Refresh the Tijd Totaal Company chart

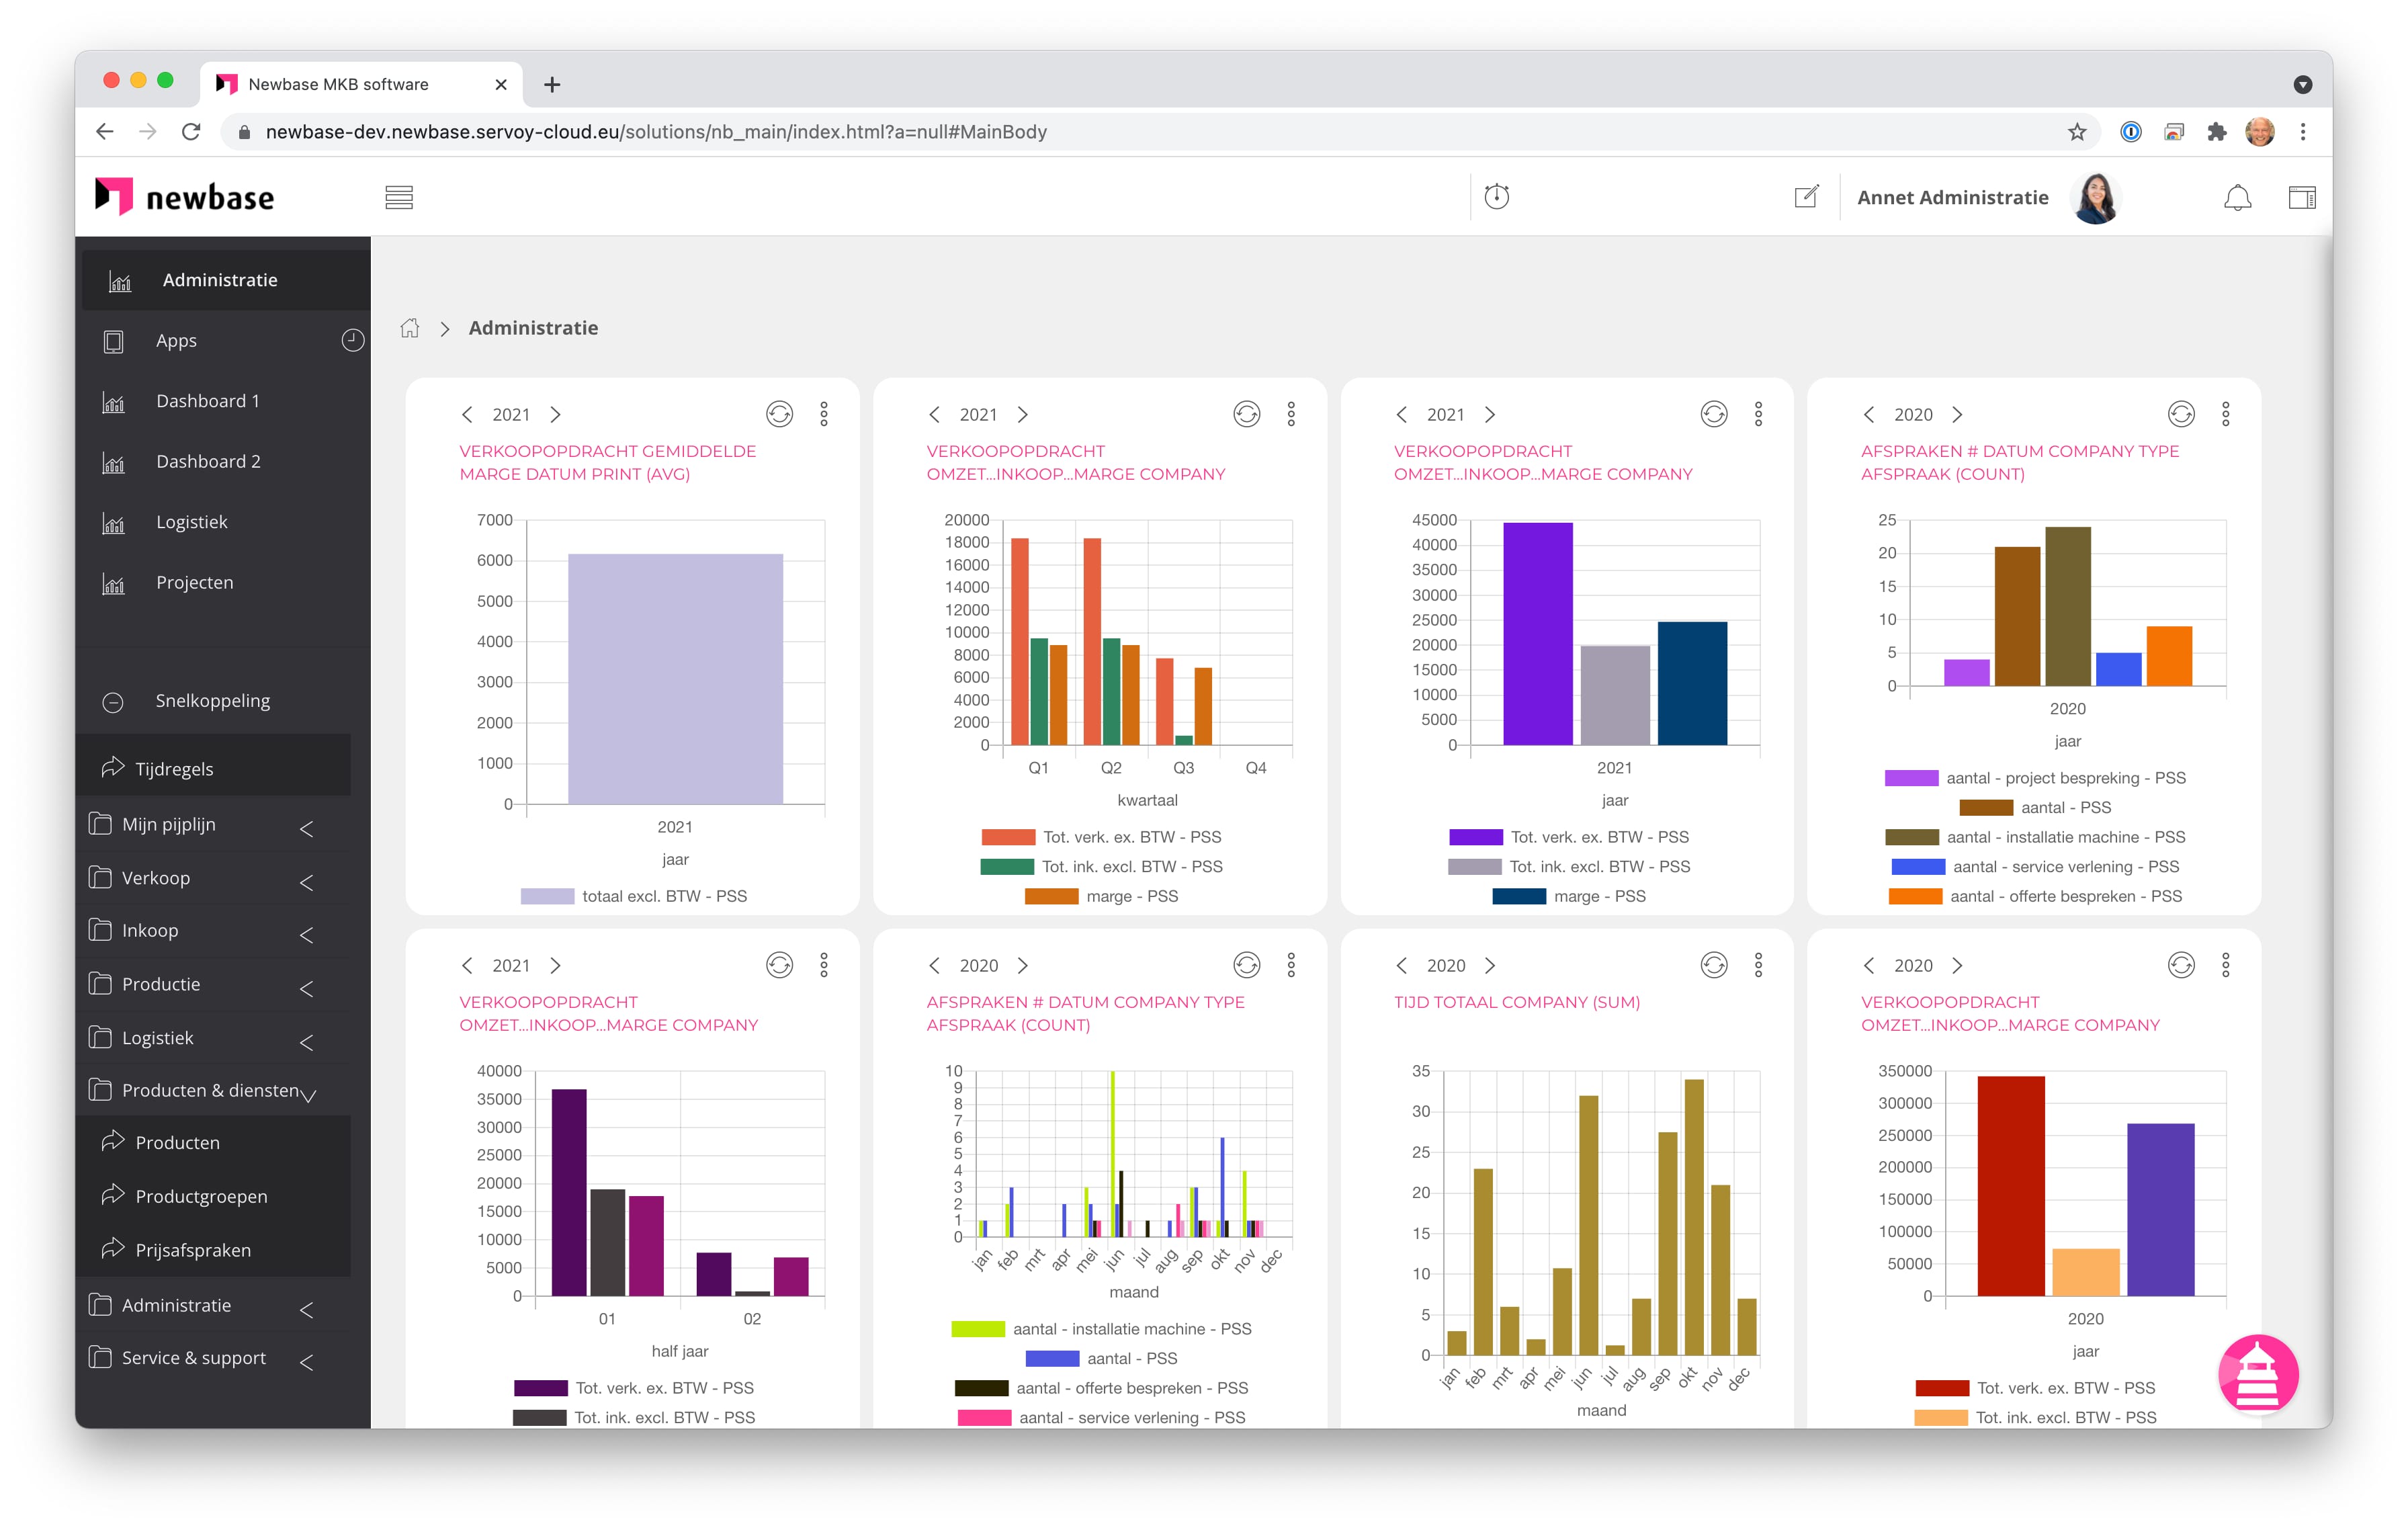[x=1714, y=965]
